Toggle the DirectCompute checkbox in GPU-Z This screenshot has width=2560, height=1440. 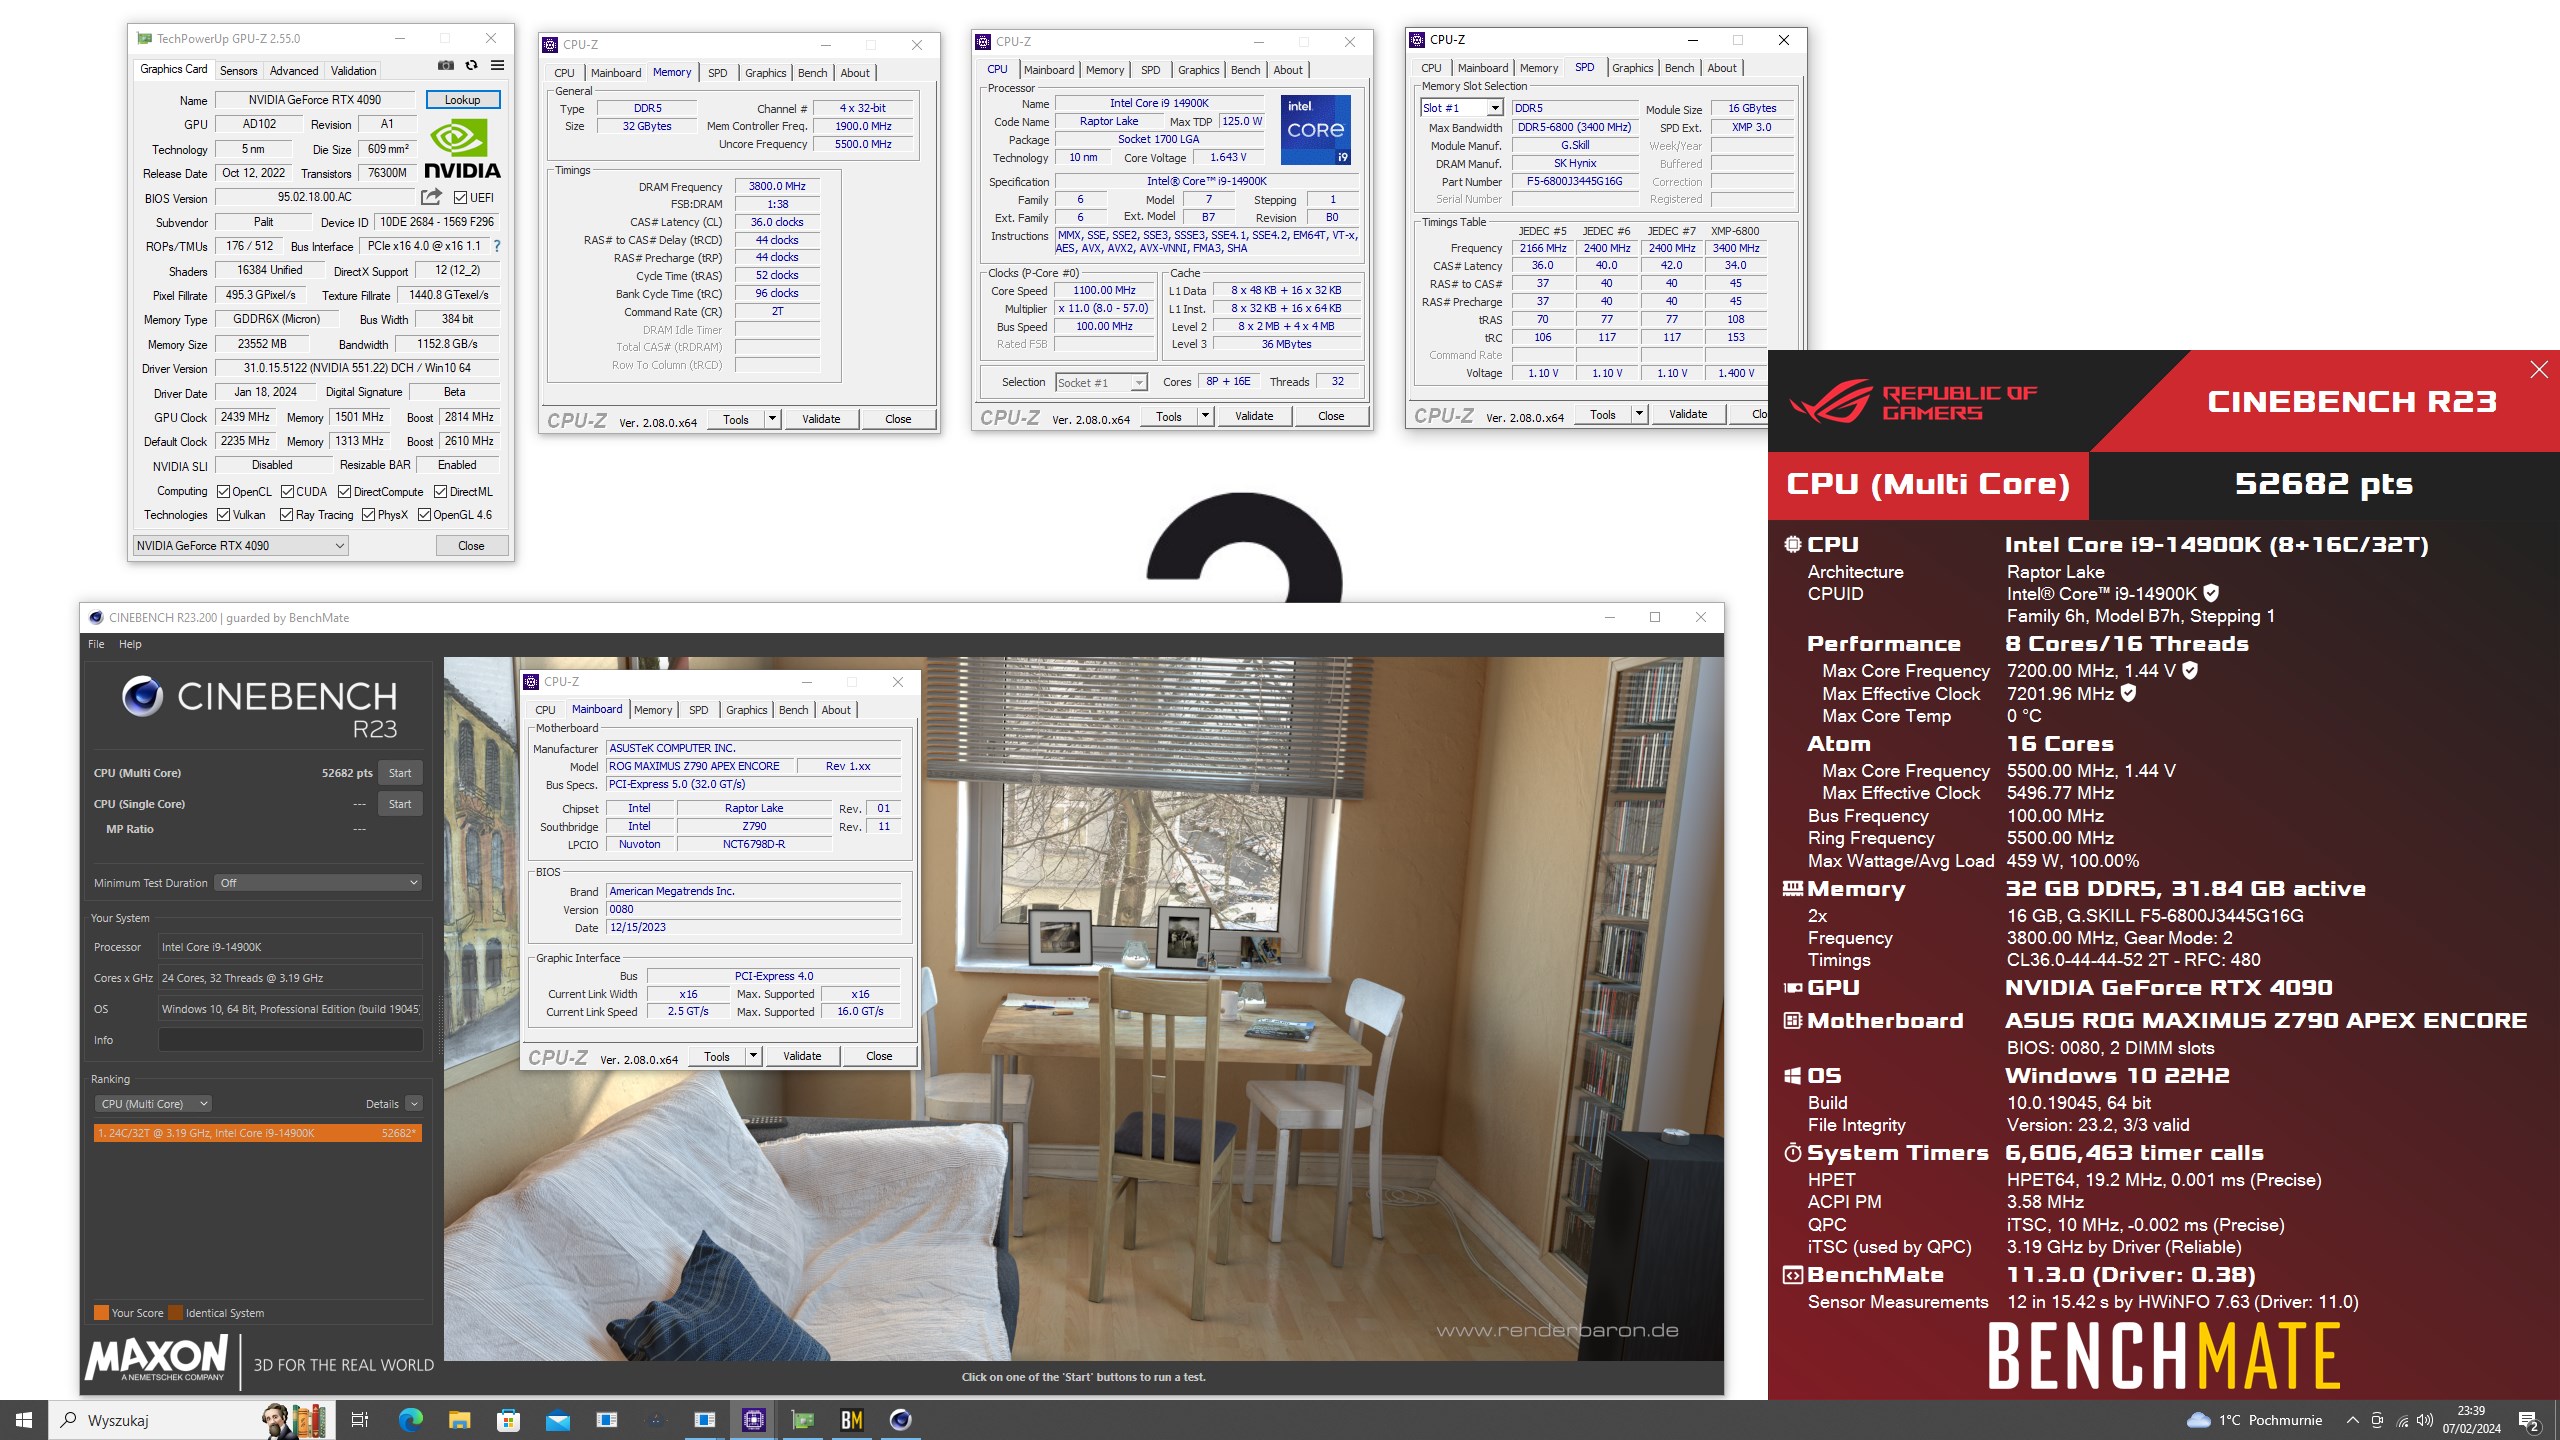(x=344, y=492)
